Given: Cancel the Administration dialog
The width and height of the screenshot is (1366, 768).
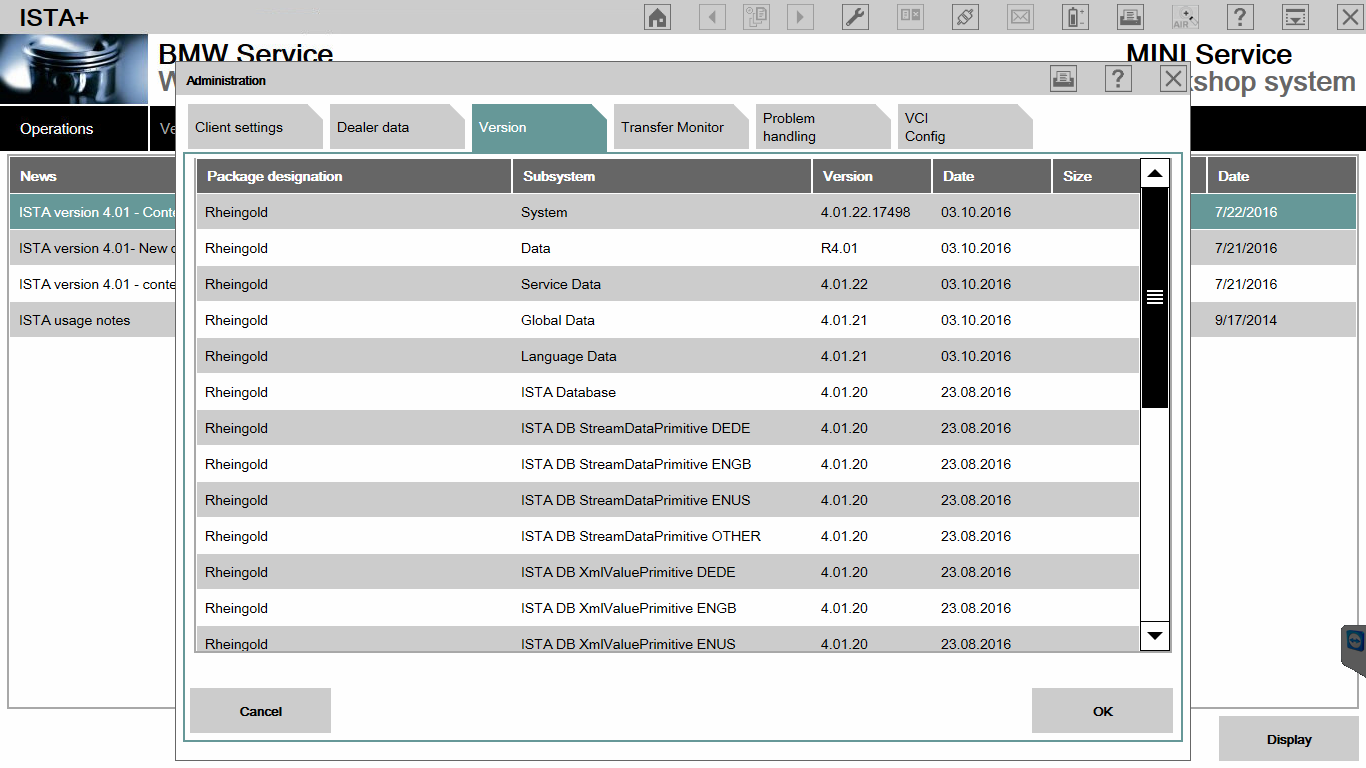Looking at the screenshot, I should point(260,710).
